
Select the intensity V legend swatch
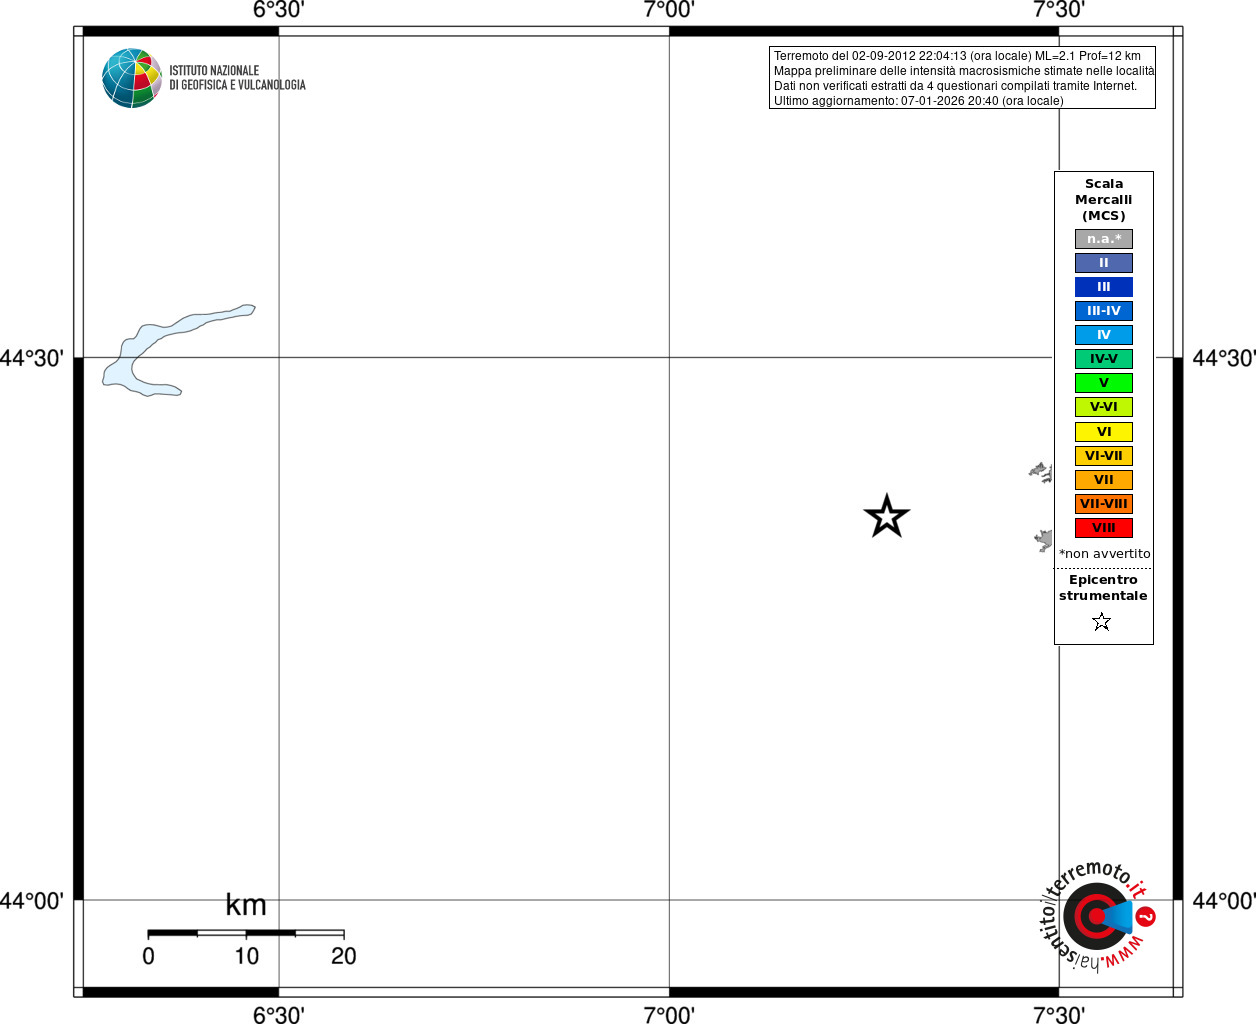click(x=1104, y=383)
